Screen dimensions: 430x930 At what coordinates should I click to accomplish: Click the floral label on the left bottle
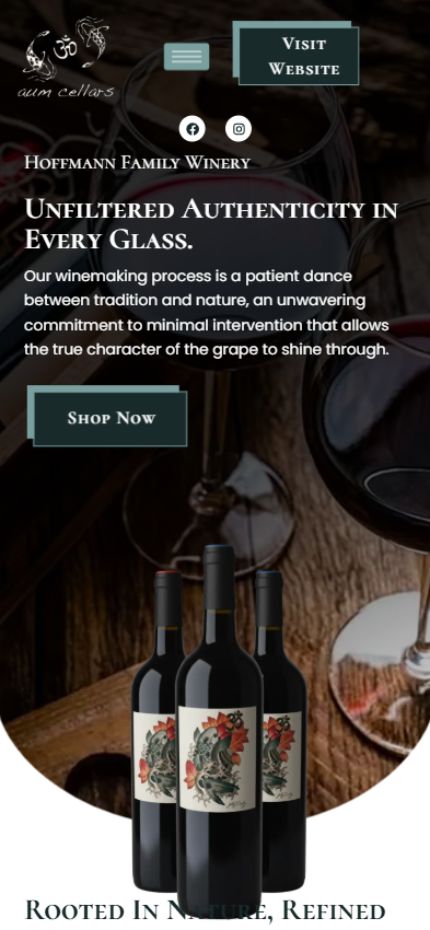[x=154, y=757]
